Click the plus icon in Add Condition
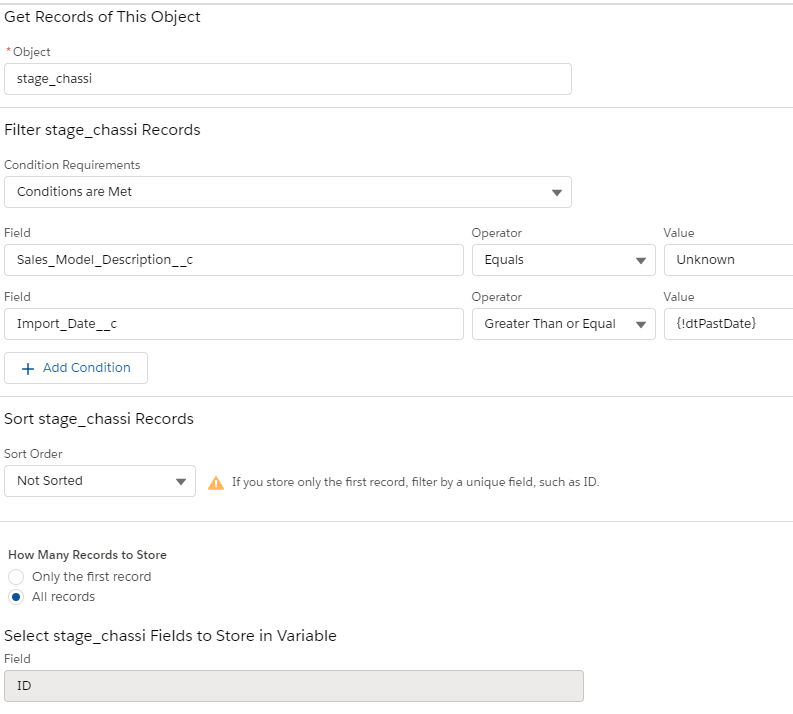793x714 pixels. [x=28, y=368]
